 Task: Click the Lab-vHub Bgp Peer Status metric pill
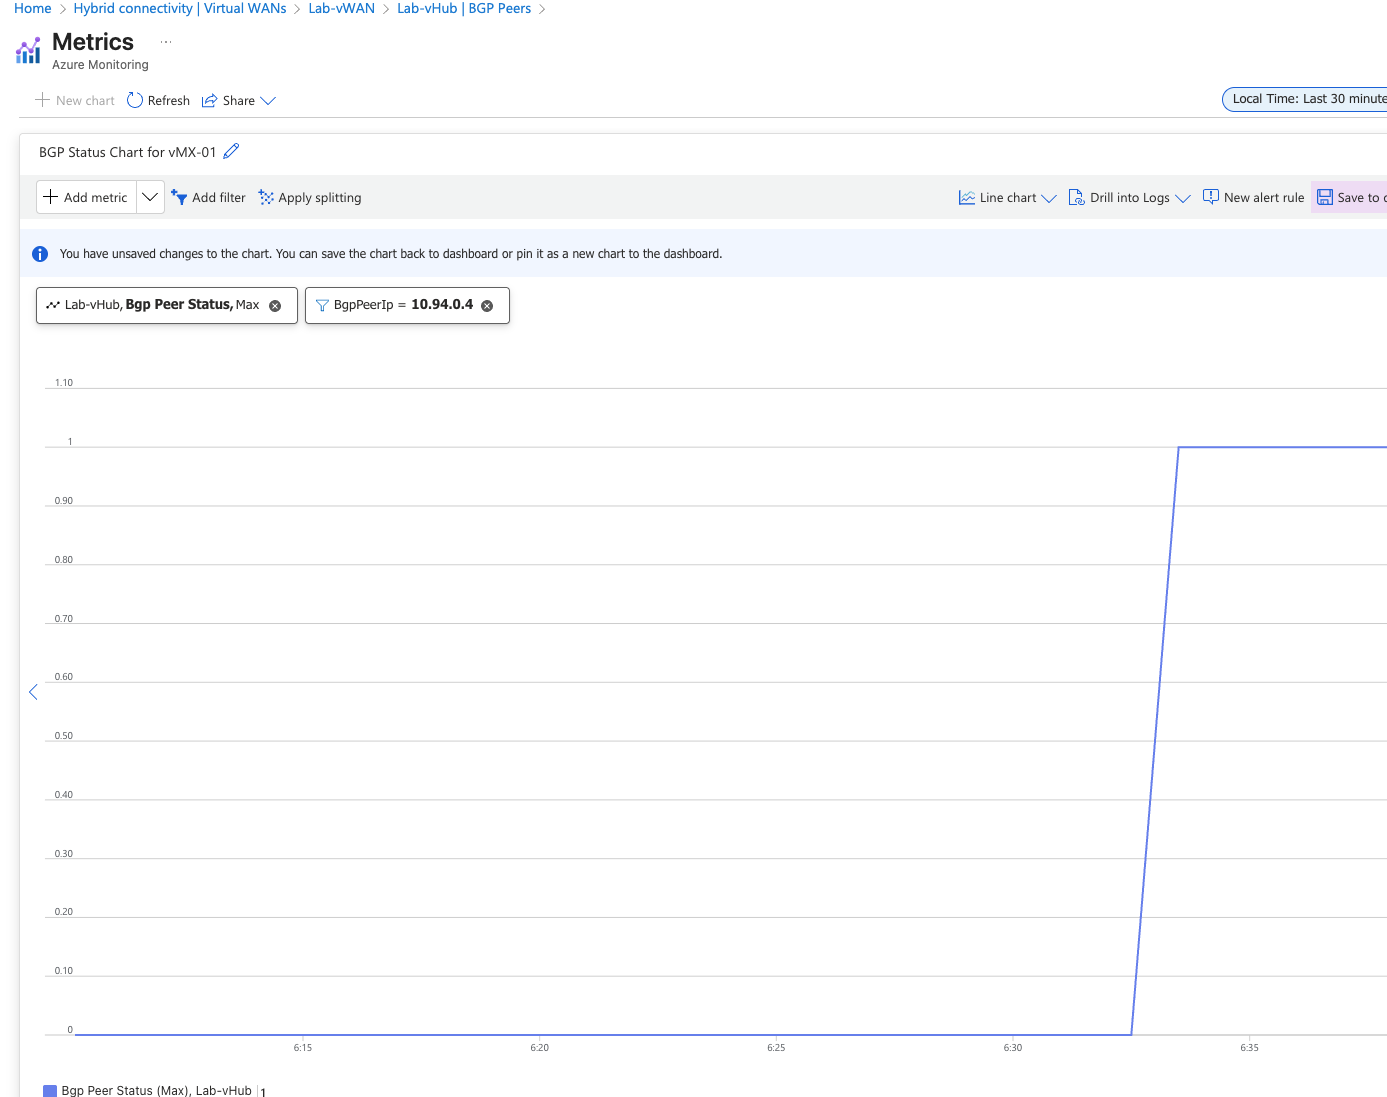coord(167,305)
